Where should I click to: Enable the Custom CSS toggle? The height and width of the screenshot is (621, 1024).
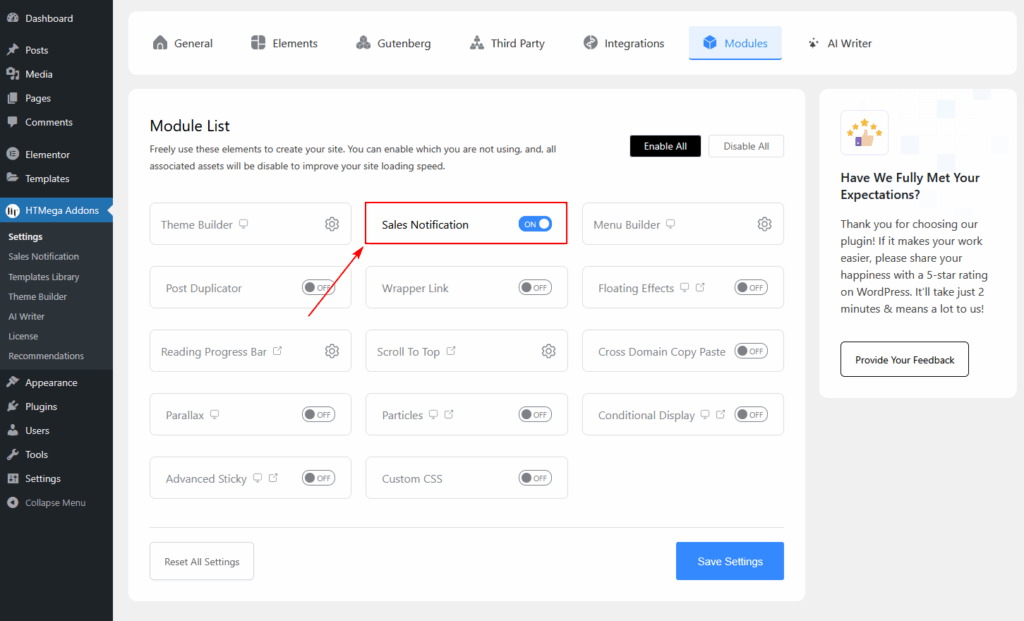pos(534,478)
